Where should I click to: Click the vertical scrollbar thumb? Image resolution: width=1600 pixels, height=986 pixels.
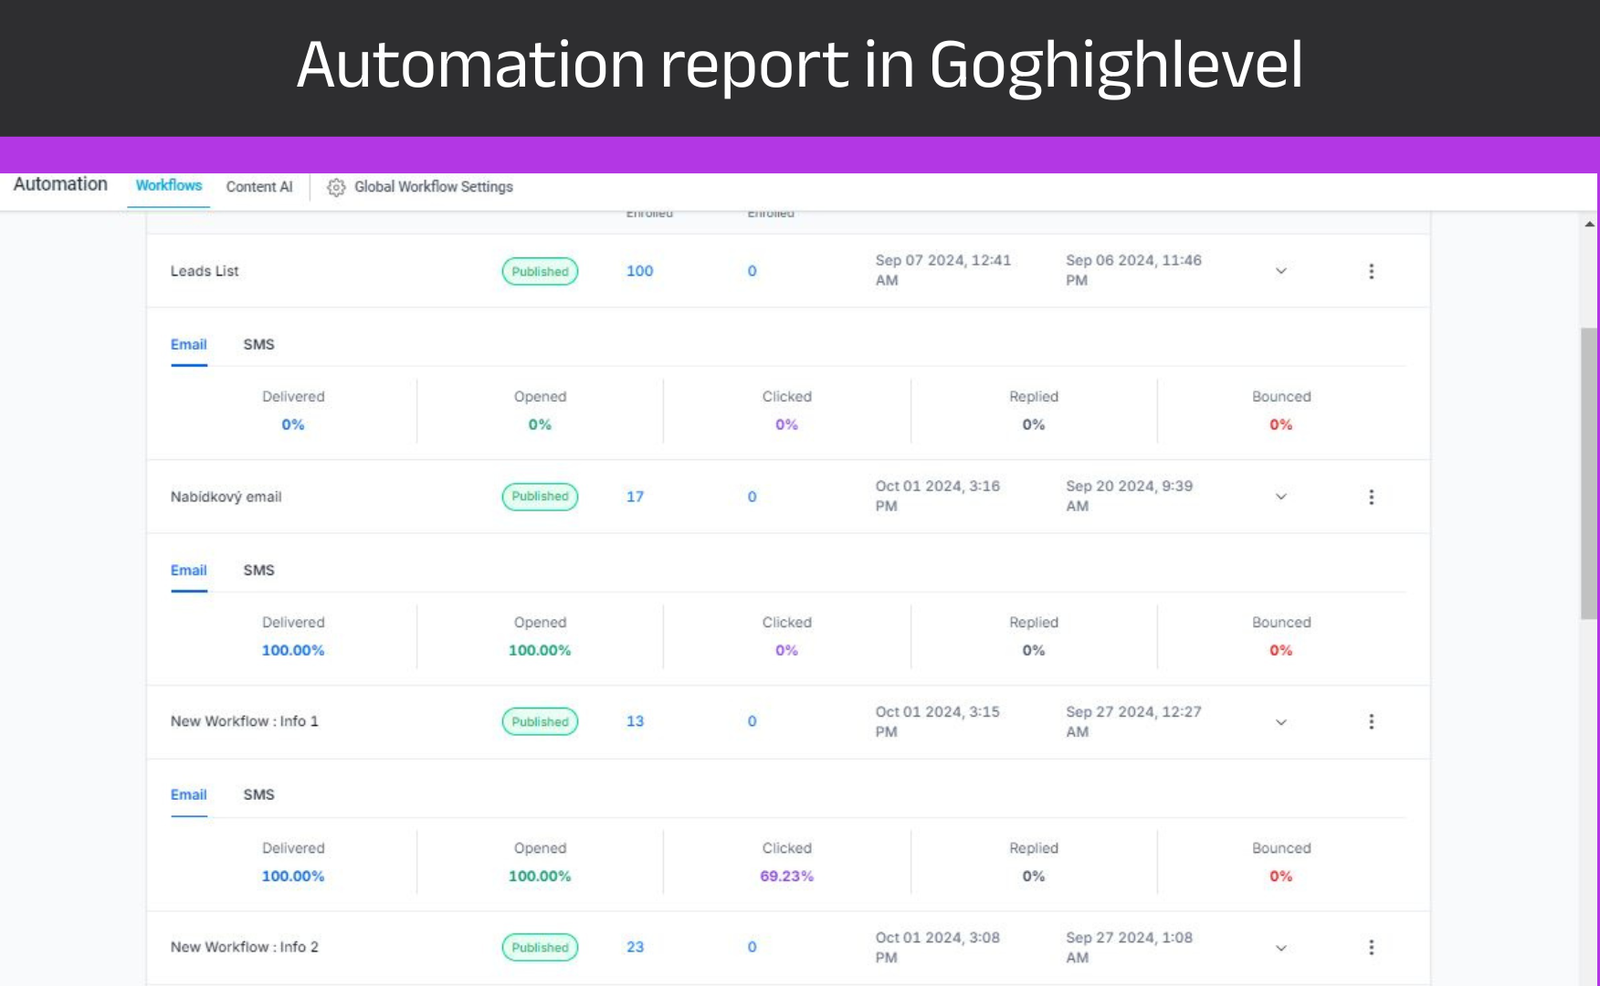1589,470
